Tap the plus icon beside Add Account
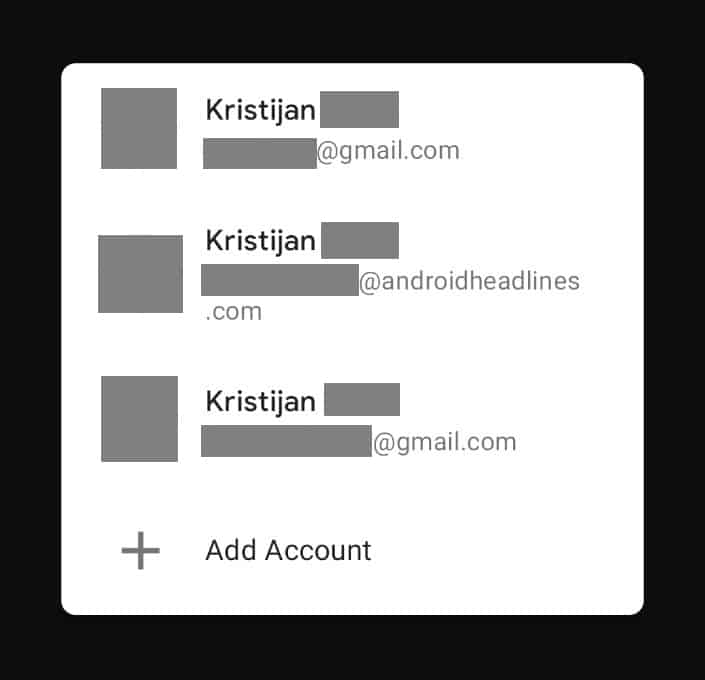The height and width of the screenshot is (680, 705). click(x=140, y=550)
